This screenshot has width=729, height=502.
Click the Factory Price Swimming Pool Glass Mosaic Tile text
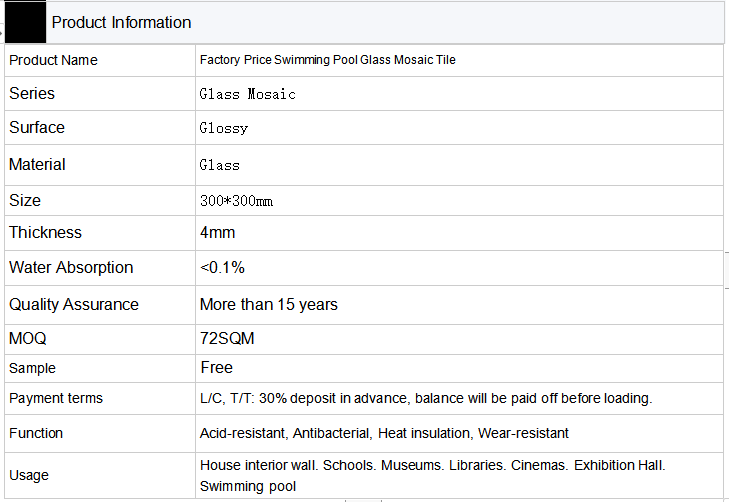pyautogui.click(x=327, y=60)
